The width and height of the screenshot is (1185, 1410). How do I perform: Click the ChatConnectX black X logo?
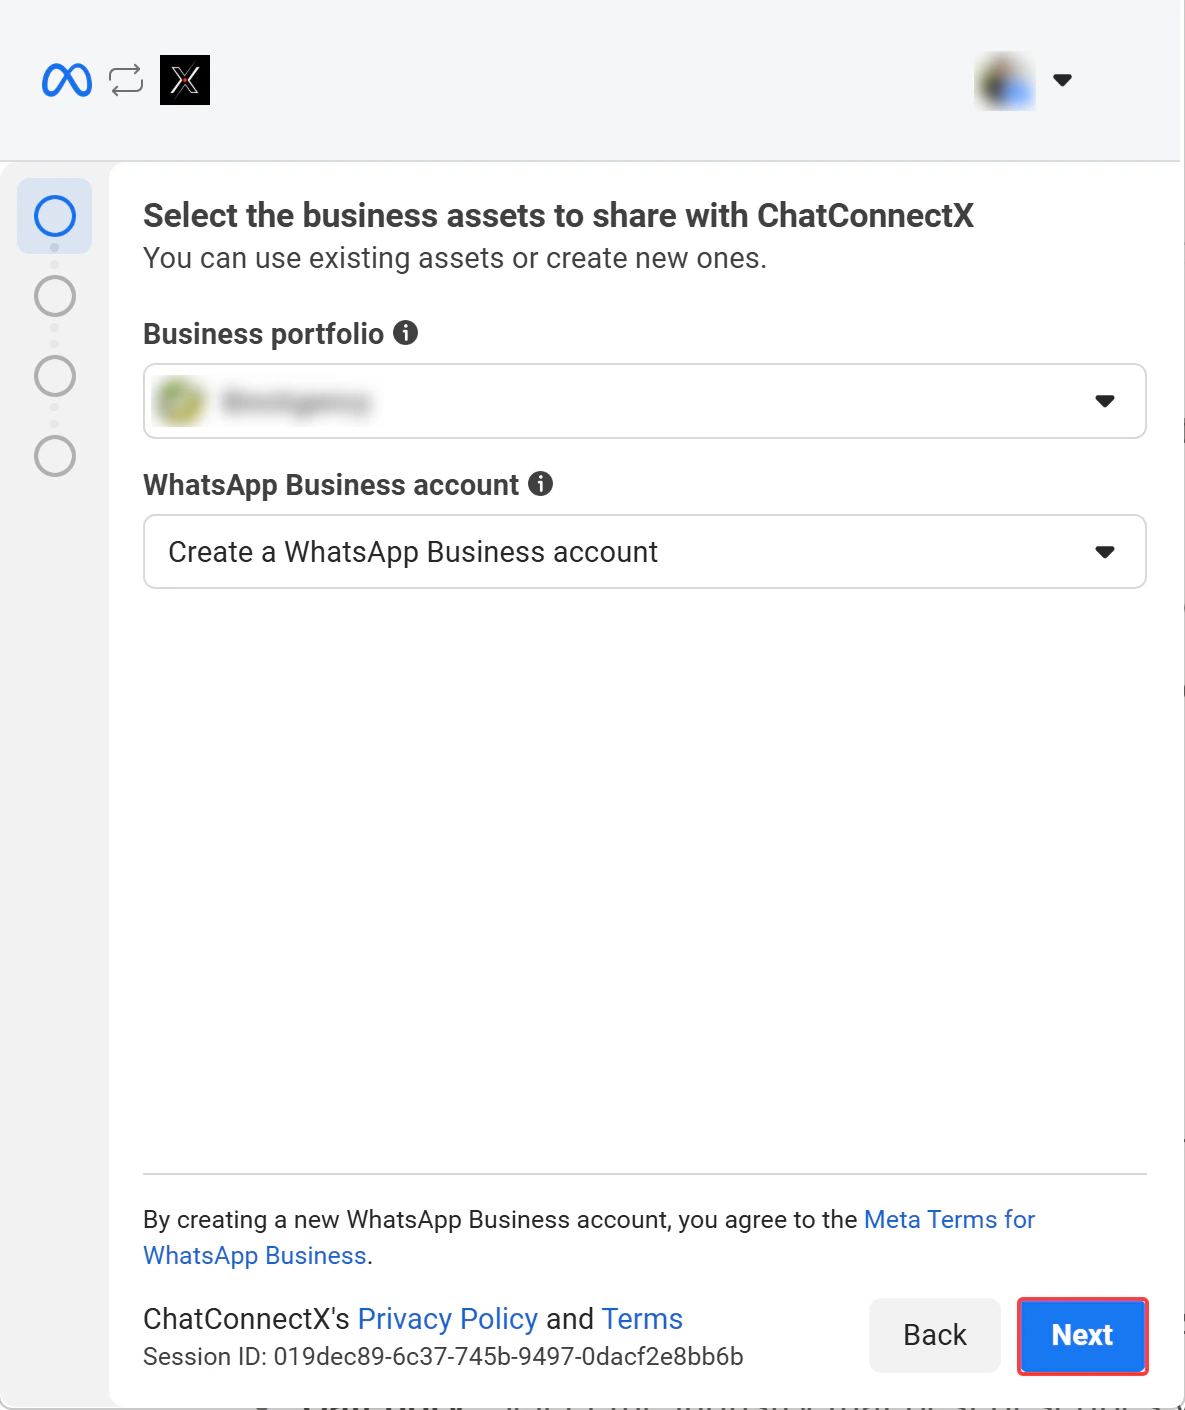coord(185,80)
